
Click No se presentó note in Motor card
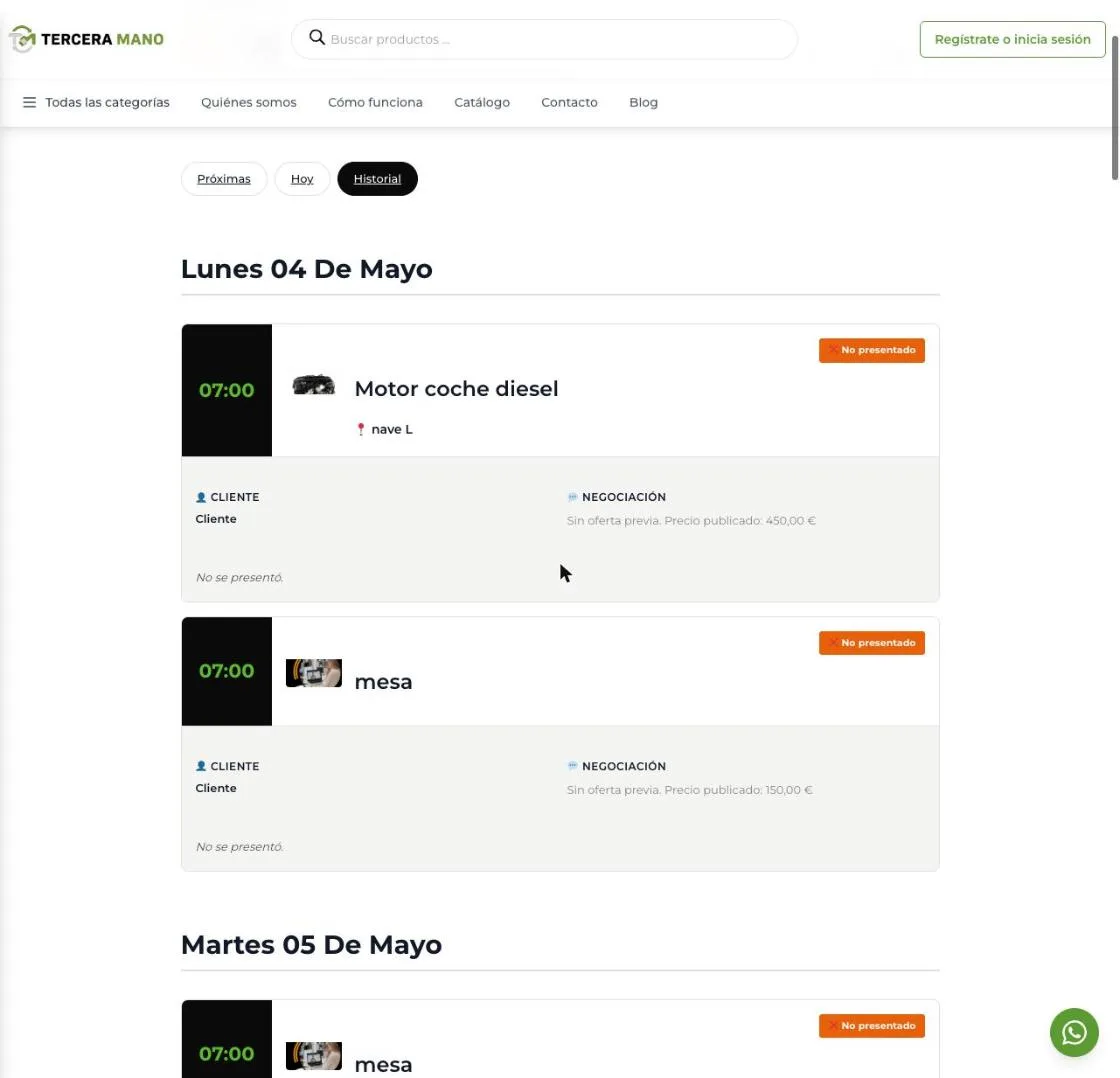click(239, 577)
